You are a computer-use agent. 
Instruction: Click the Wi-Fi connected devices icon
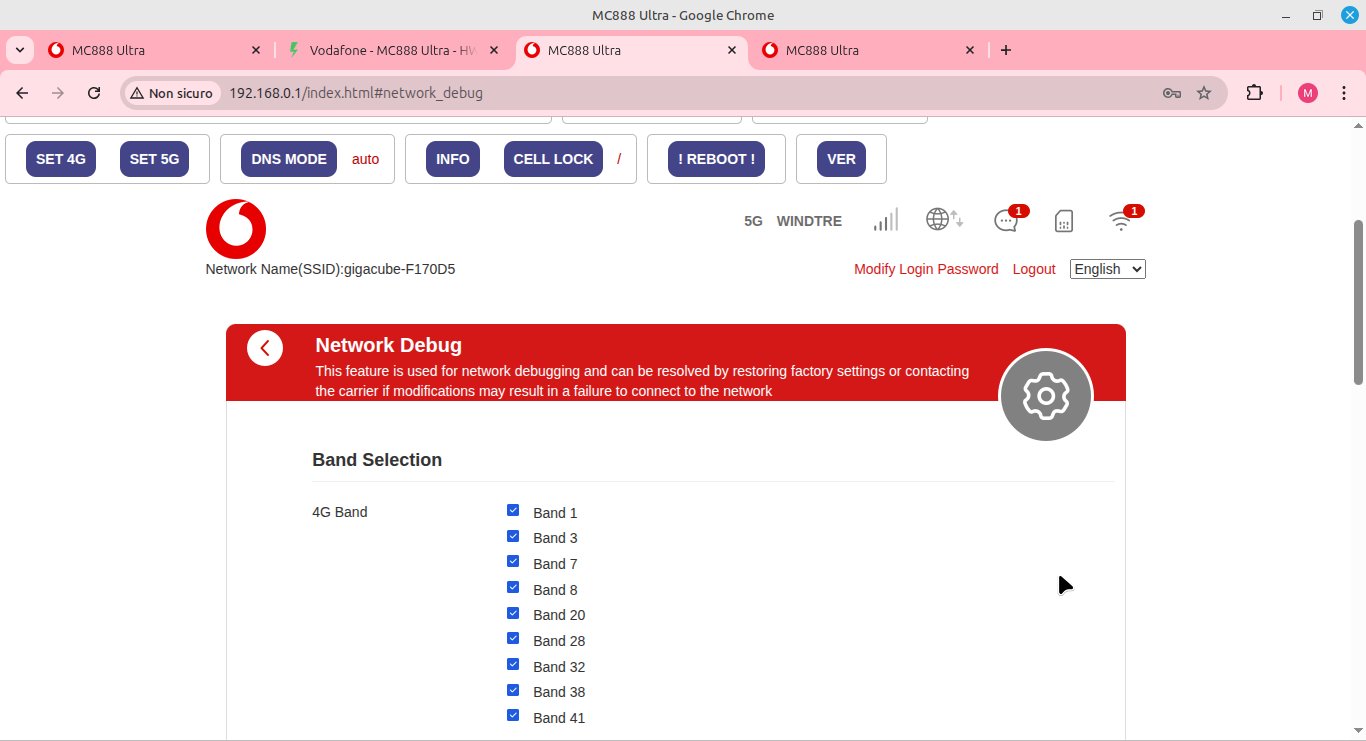(x=1122, y=220)
